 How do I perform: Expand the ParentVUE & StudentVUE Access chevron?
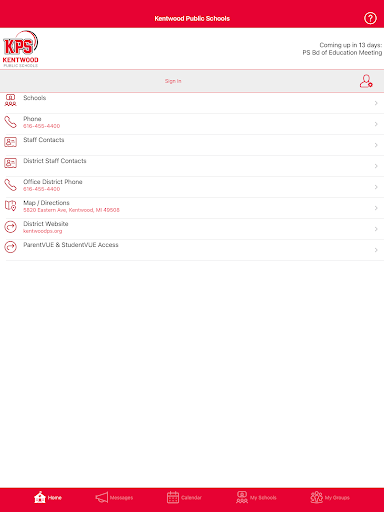pos(376,250)
